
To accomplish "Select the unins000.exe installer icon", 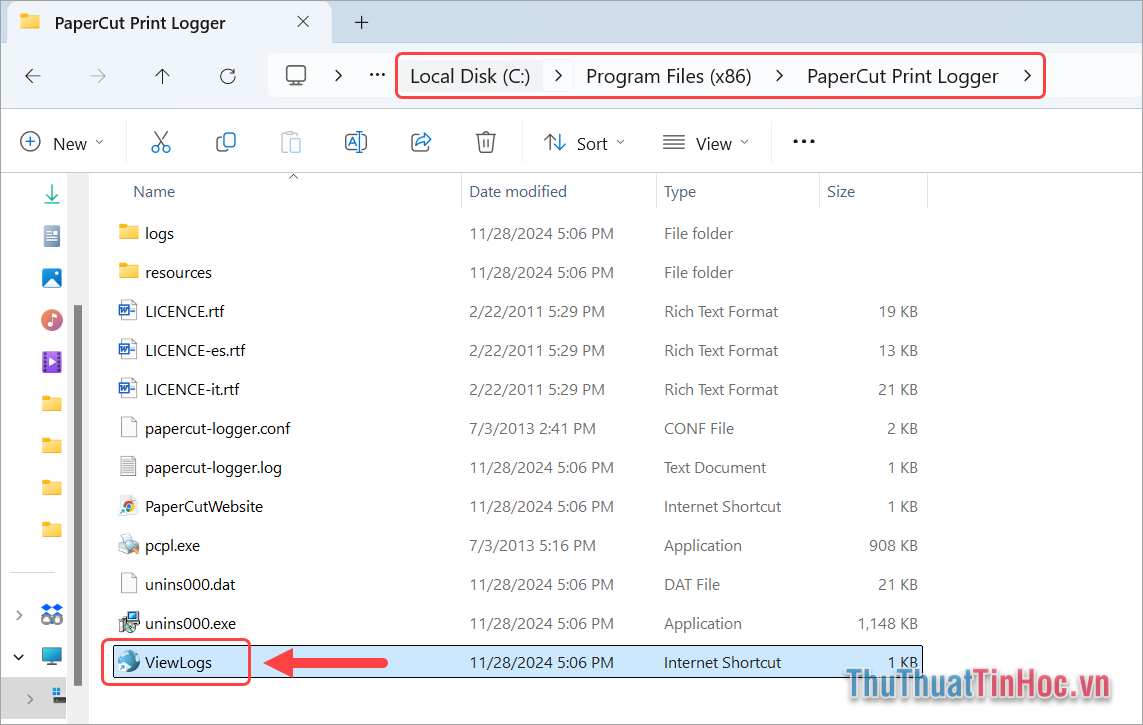I will pos(128,623).
